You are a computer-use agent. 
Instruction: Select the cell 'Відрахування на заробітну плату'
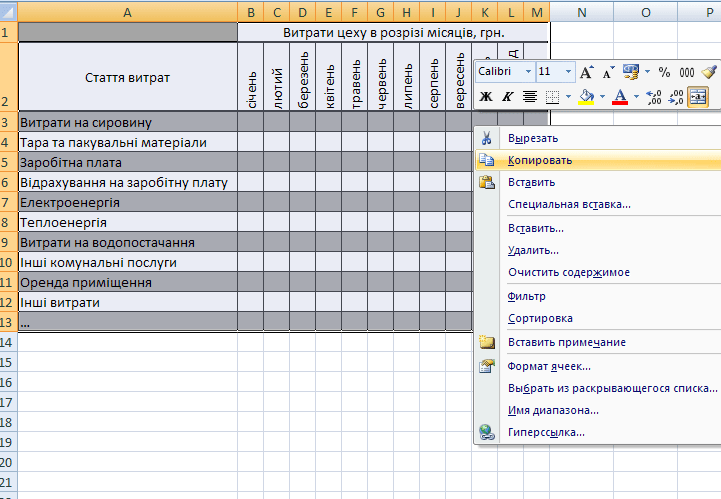pyautogui.click(x=127, y=182)
